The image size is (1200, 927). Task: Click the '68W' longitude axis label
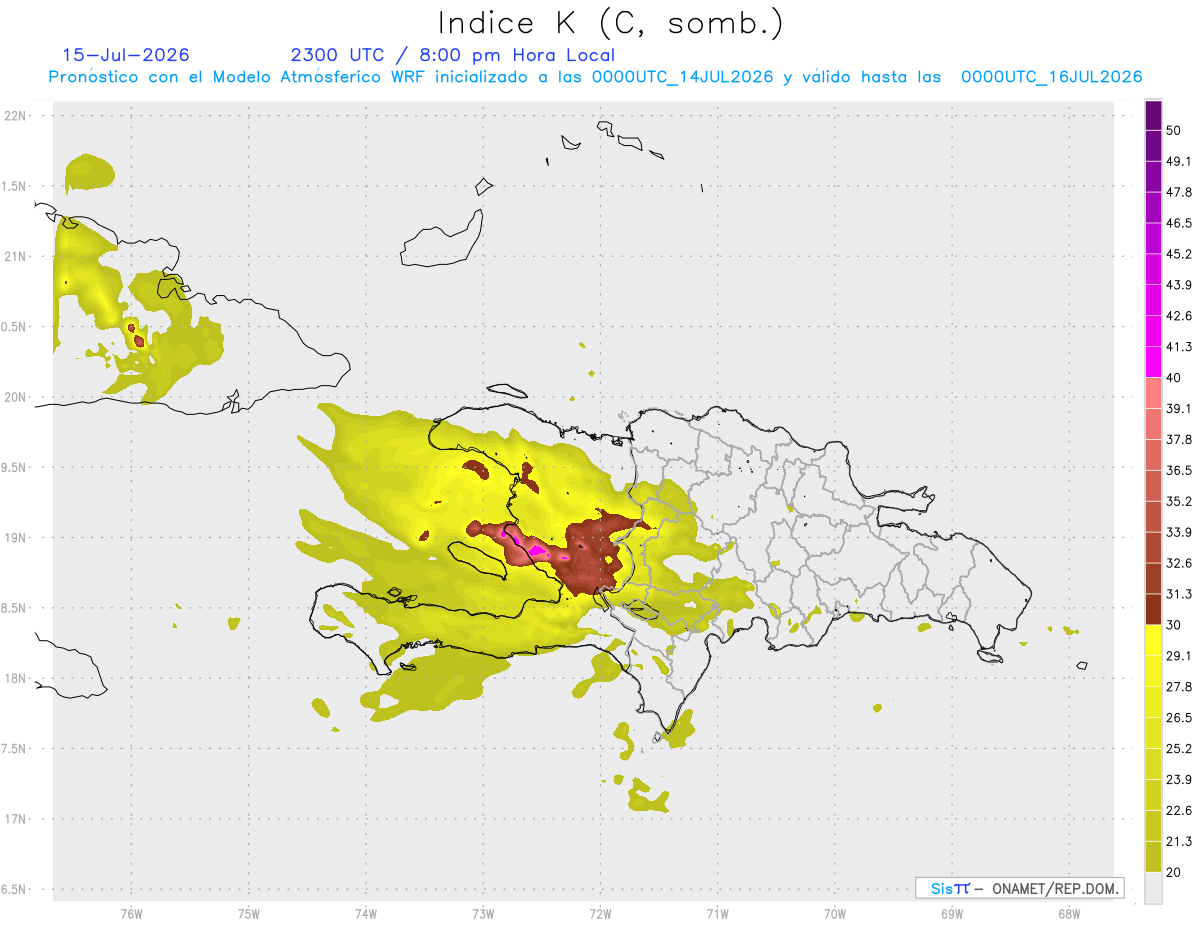(1069, 915)
